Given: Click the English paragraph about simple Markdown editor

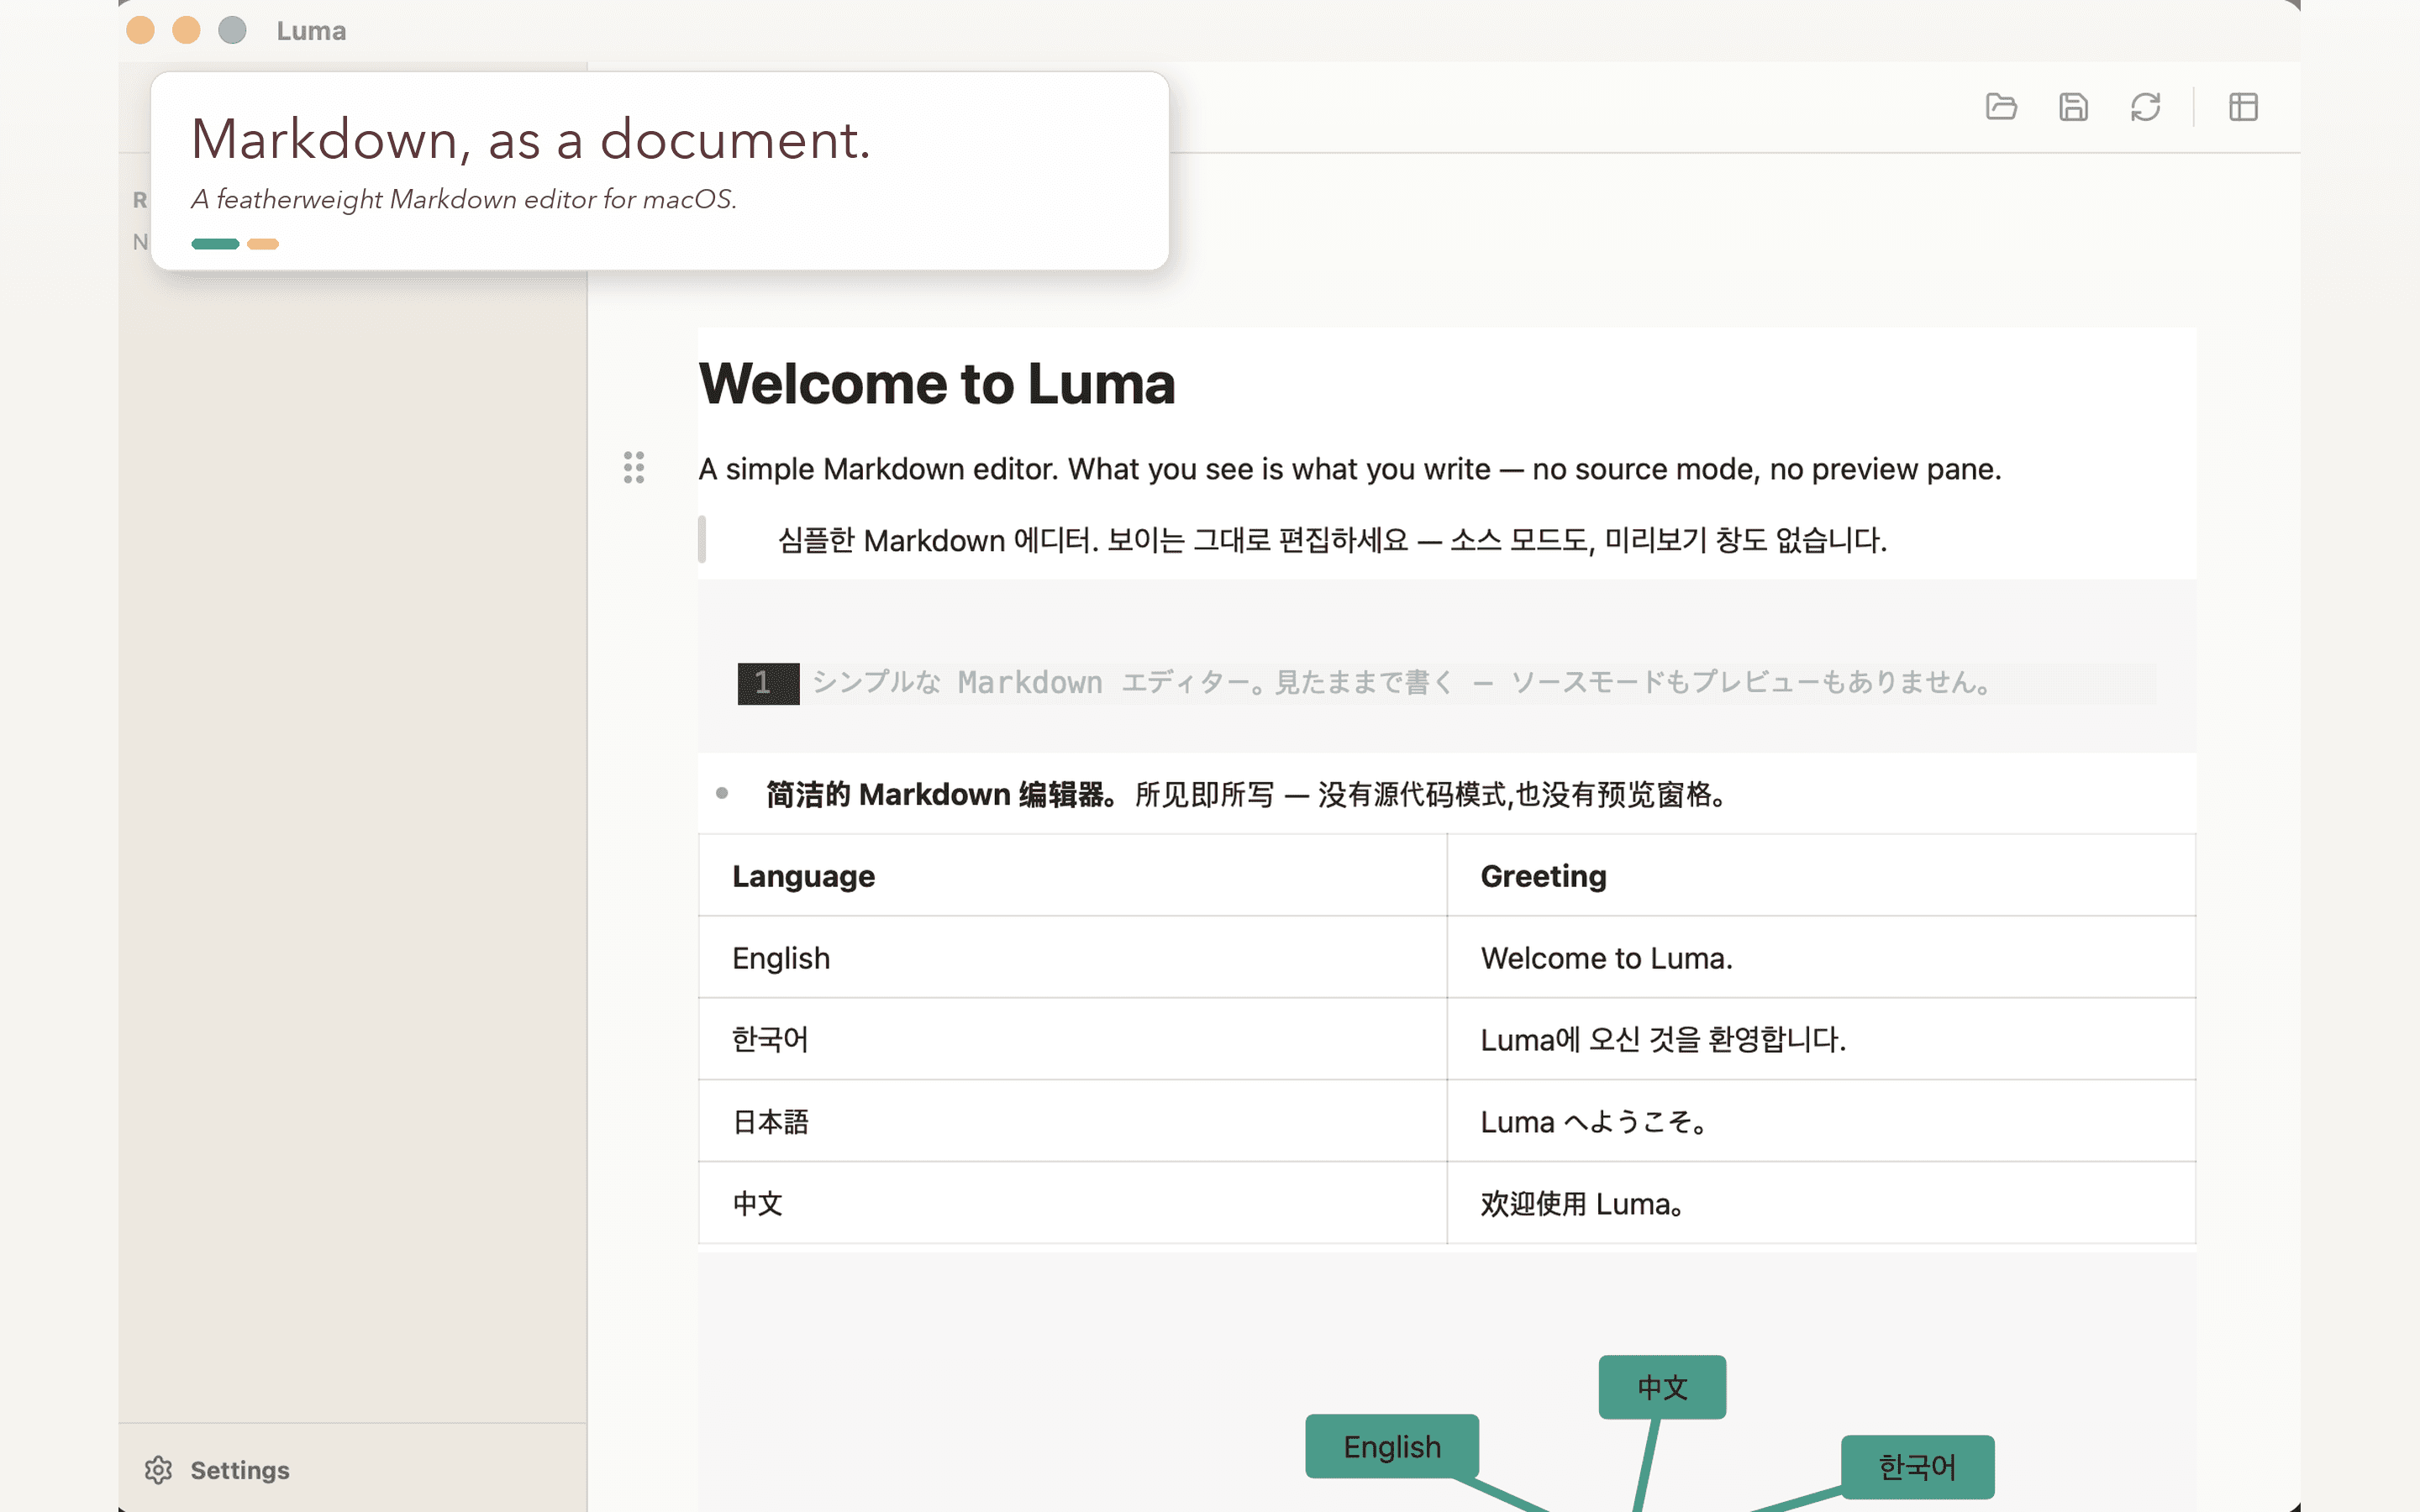Looking at the screenshot, I should (x=1350, y=469).
